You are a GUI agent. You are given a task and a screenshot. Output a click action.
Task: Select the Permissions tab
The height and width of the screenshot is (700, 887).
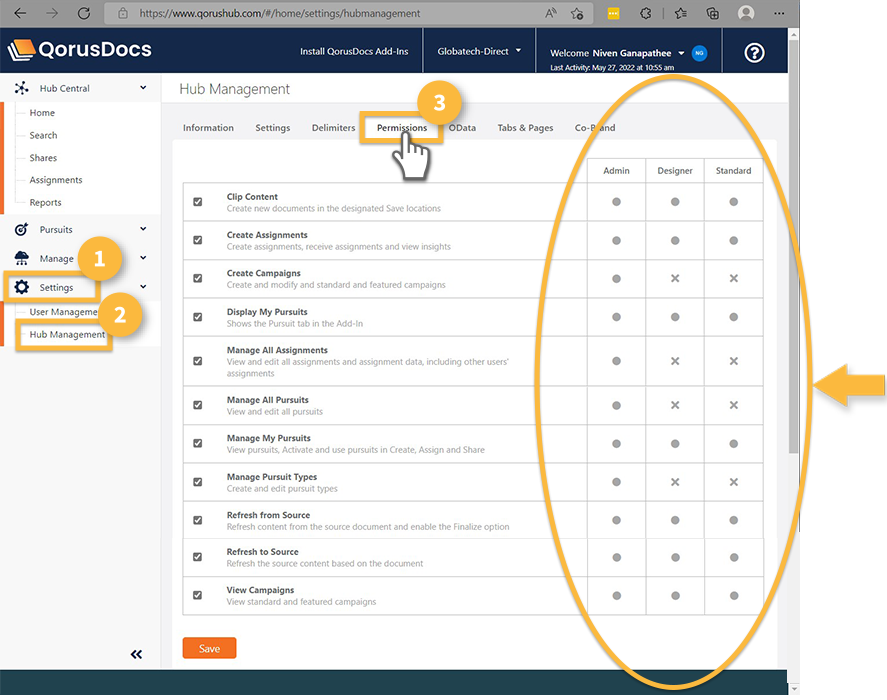[x=402, y=128]
